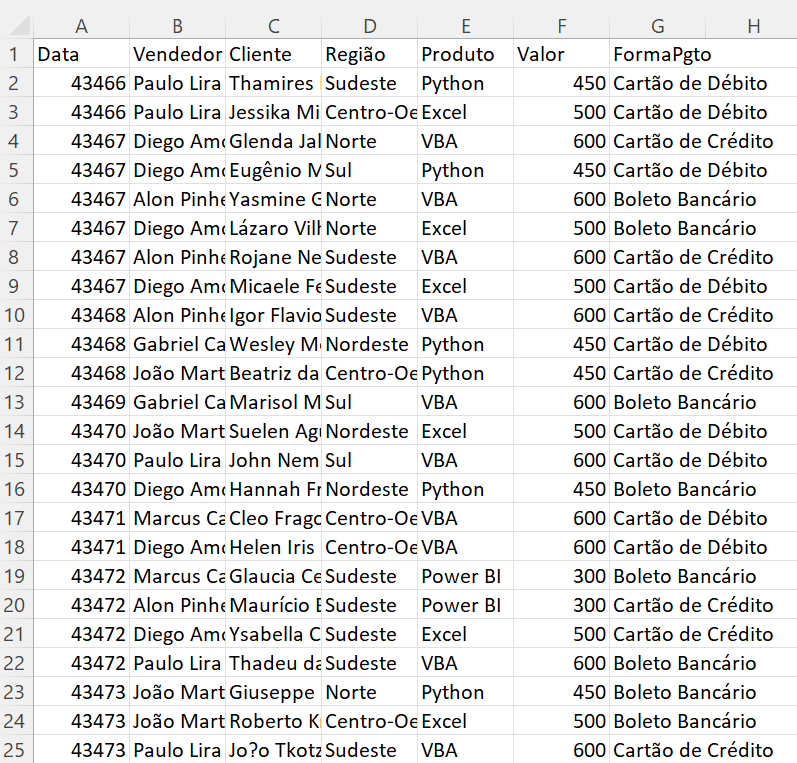Select cell with client Yasmine G
Viewport: 797px width, 763px height.
273,199
